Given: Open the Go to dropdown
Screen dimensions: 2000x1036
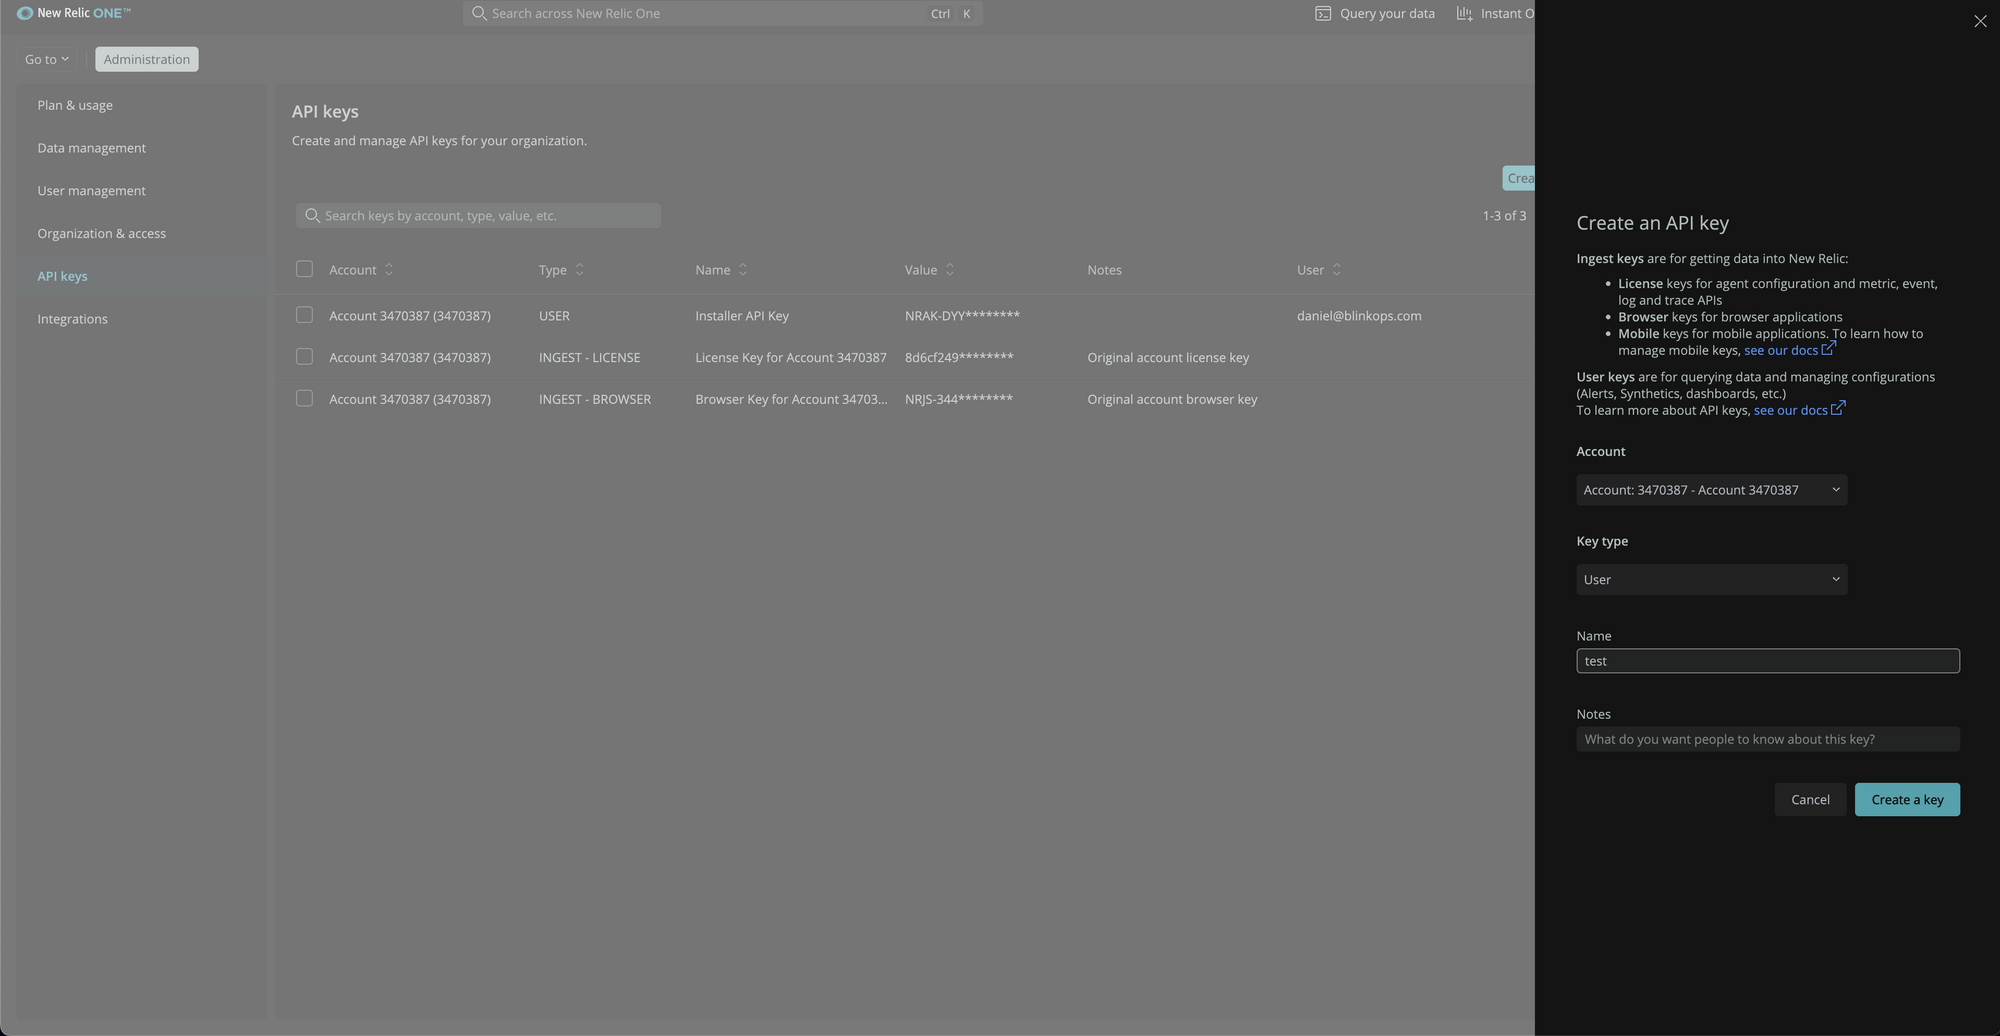Looking at the screenshot, I should [47, 59].
